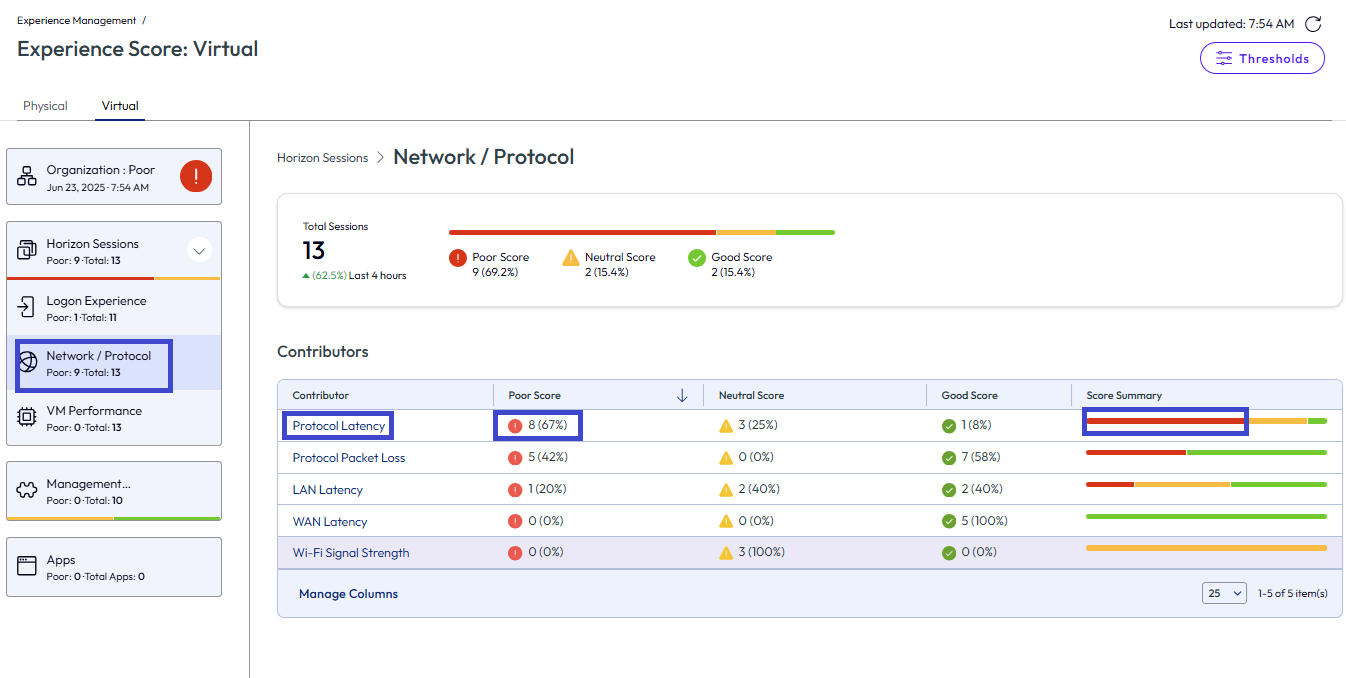Screen dimensions: 1346x678
Task: Click the Protocol Packet Loss score summary bar
Action: [1207, 453]
